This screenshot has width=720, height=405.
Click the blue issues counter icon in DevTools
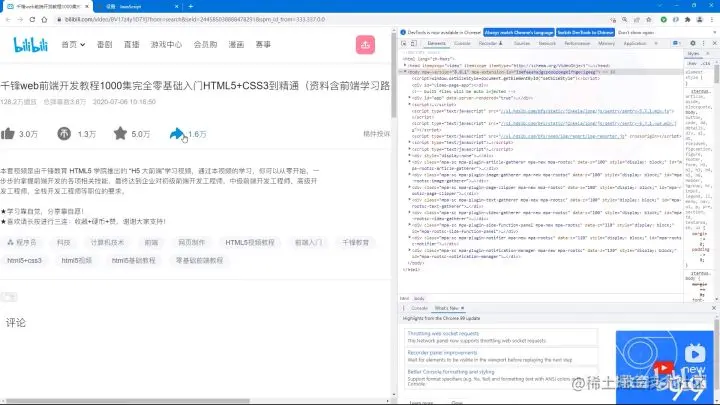pos(676,43)
